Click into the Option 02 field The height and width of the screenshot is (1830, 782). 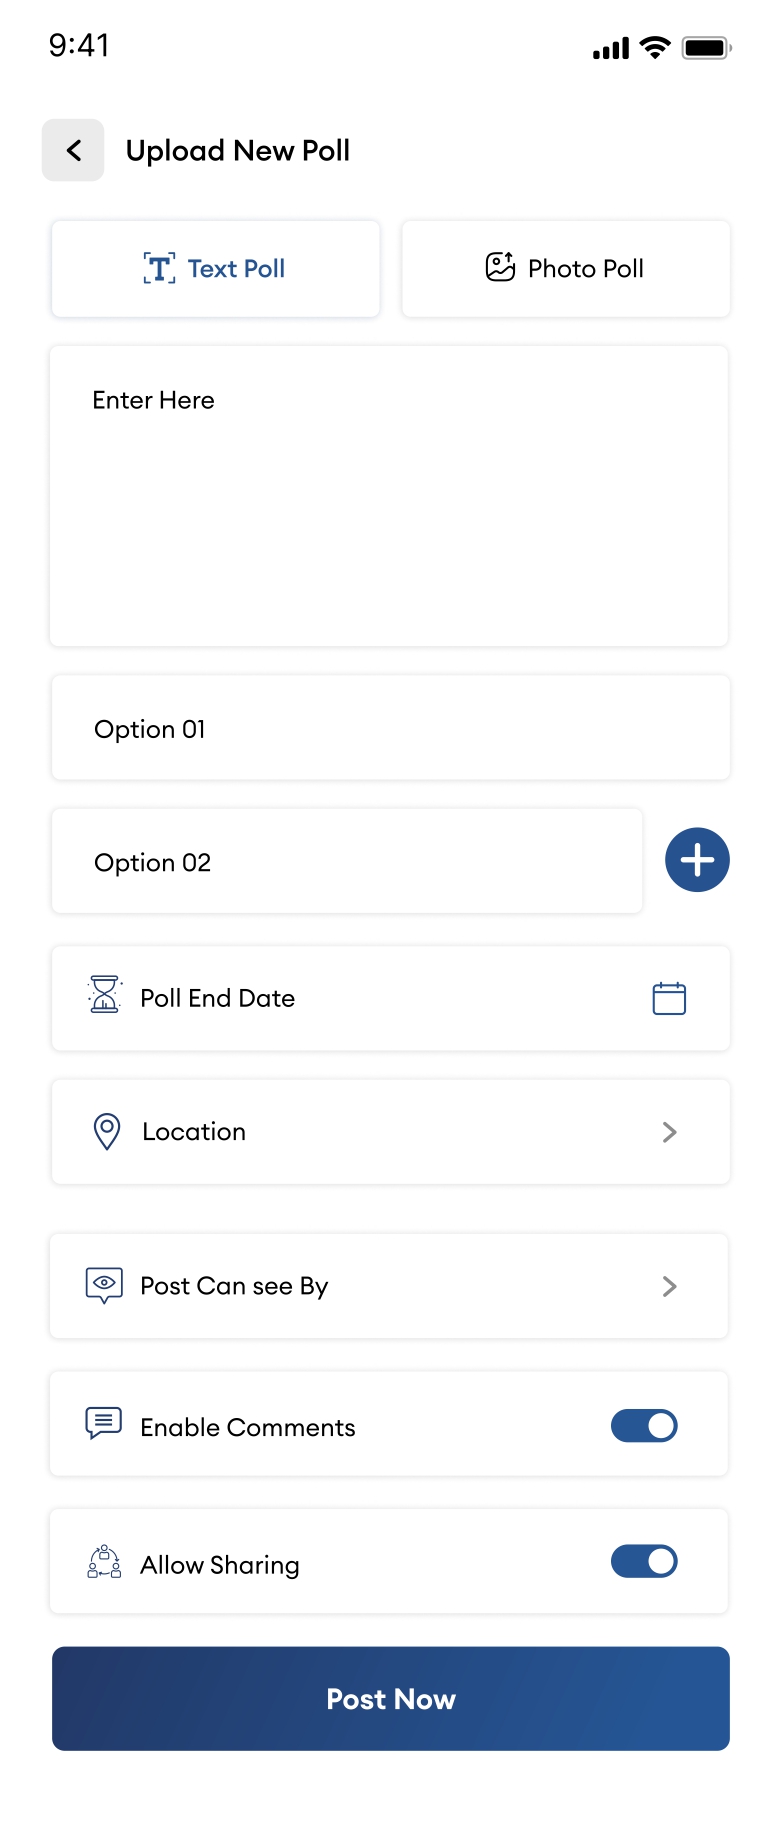click(346, 861)
